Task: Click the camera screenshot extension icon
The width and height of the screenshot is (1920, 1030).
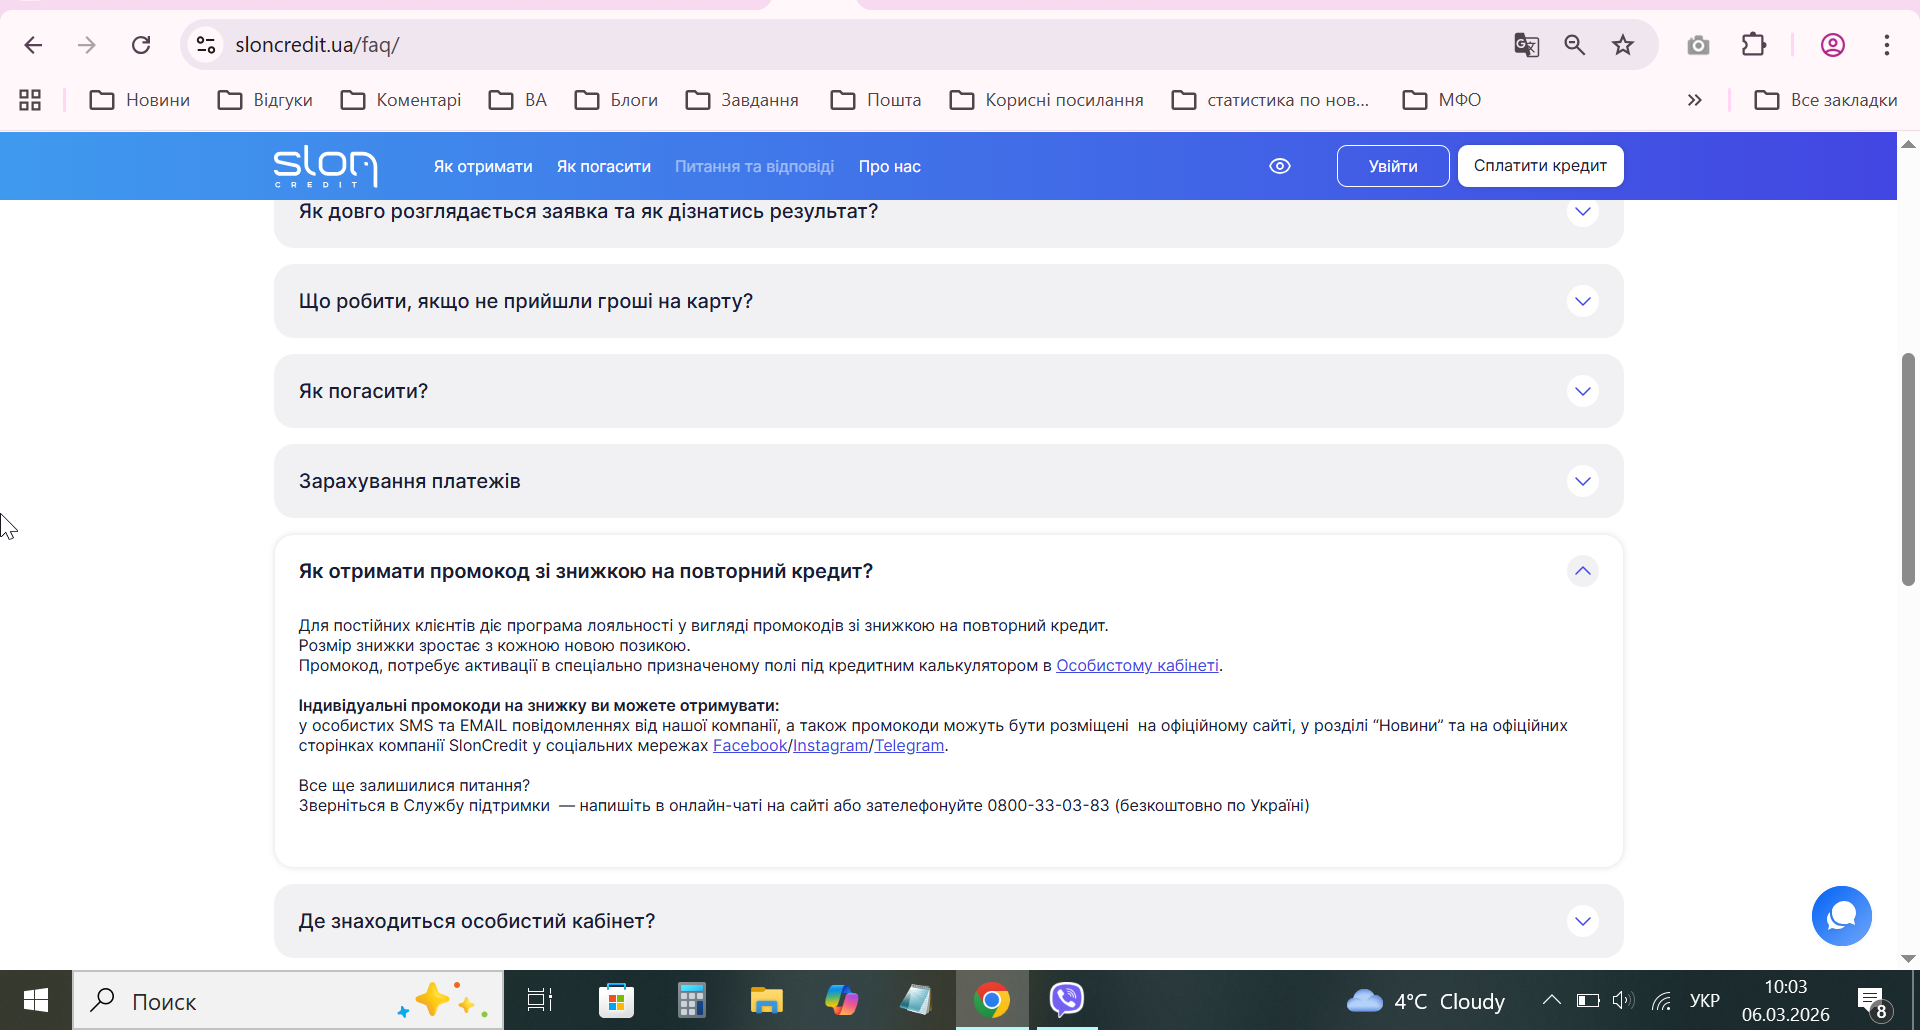Action: click(1698, 45)
